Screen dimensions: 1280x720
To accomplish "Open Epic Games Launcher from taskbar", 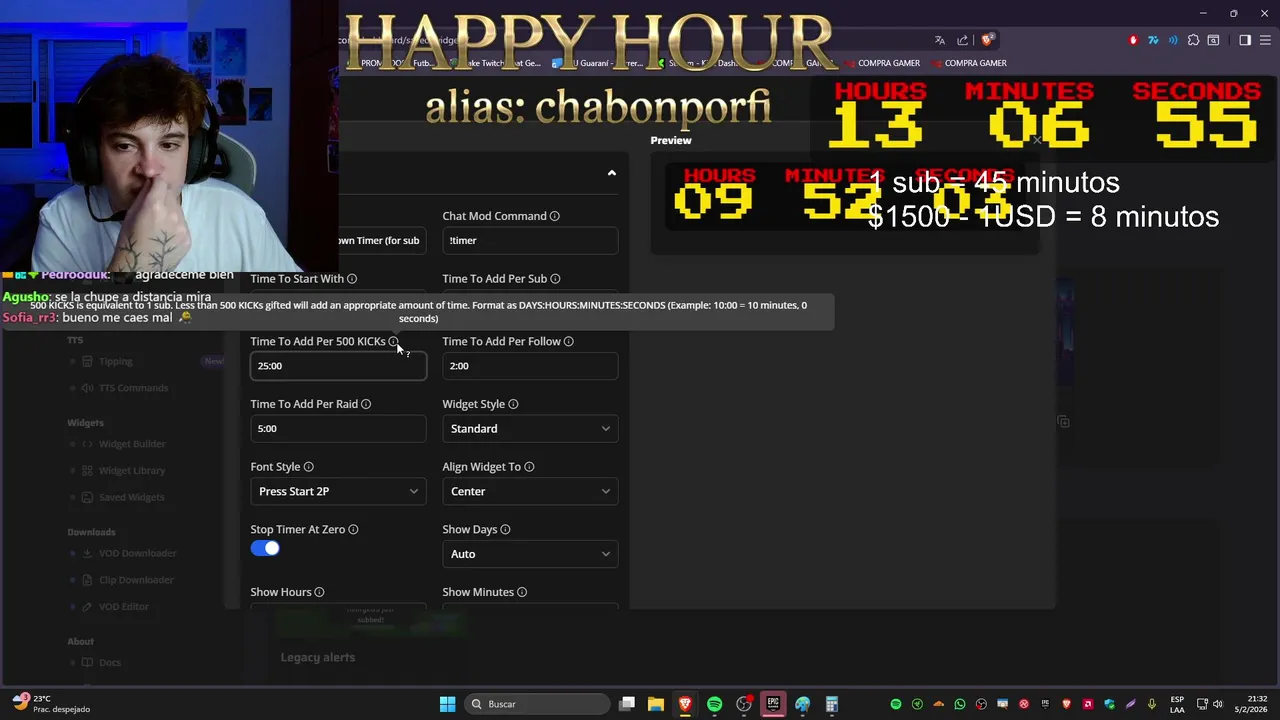I will click(x=773, y=704).
